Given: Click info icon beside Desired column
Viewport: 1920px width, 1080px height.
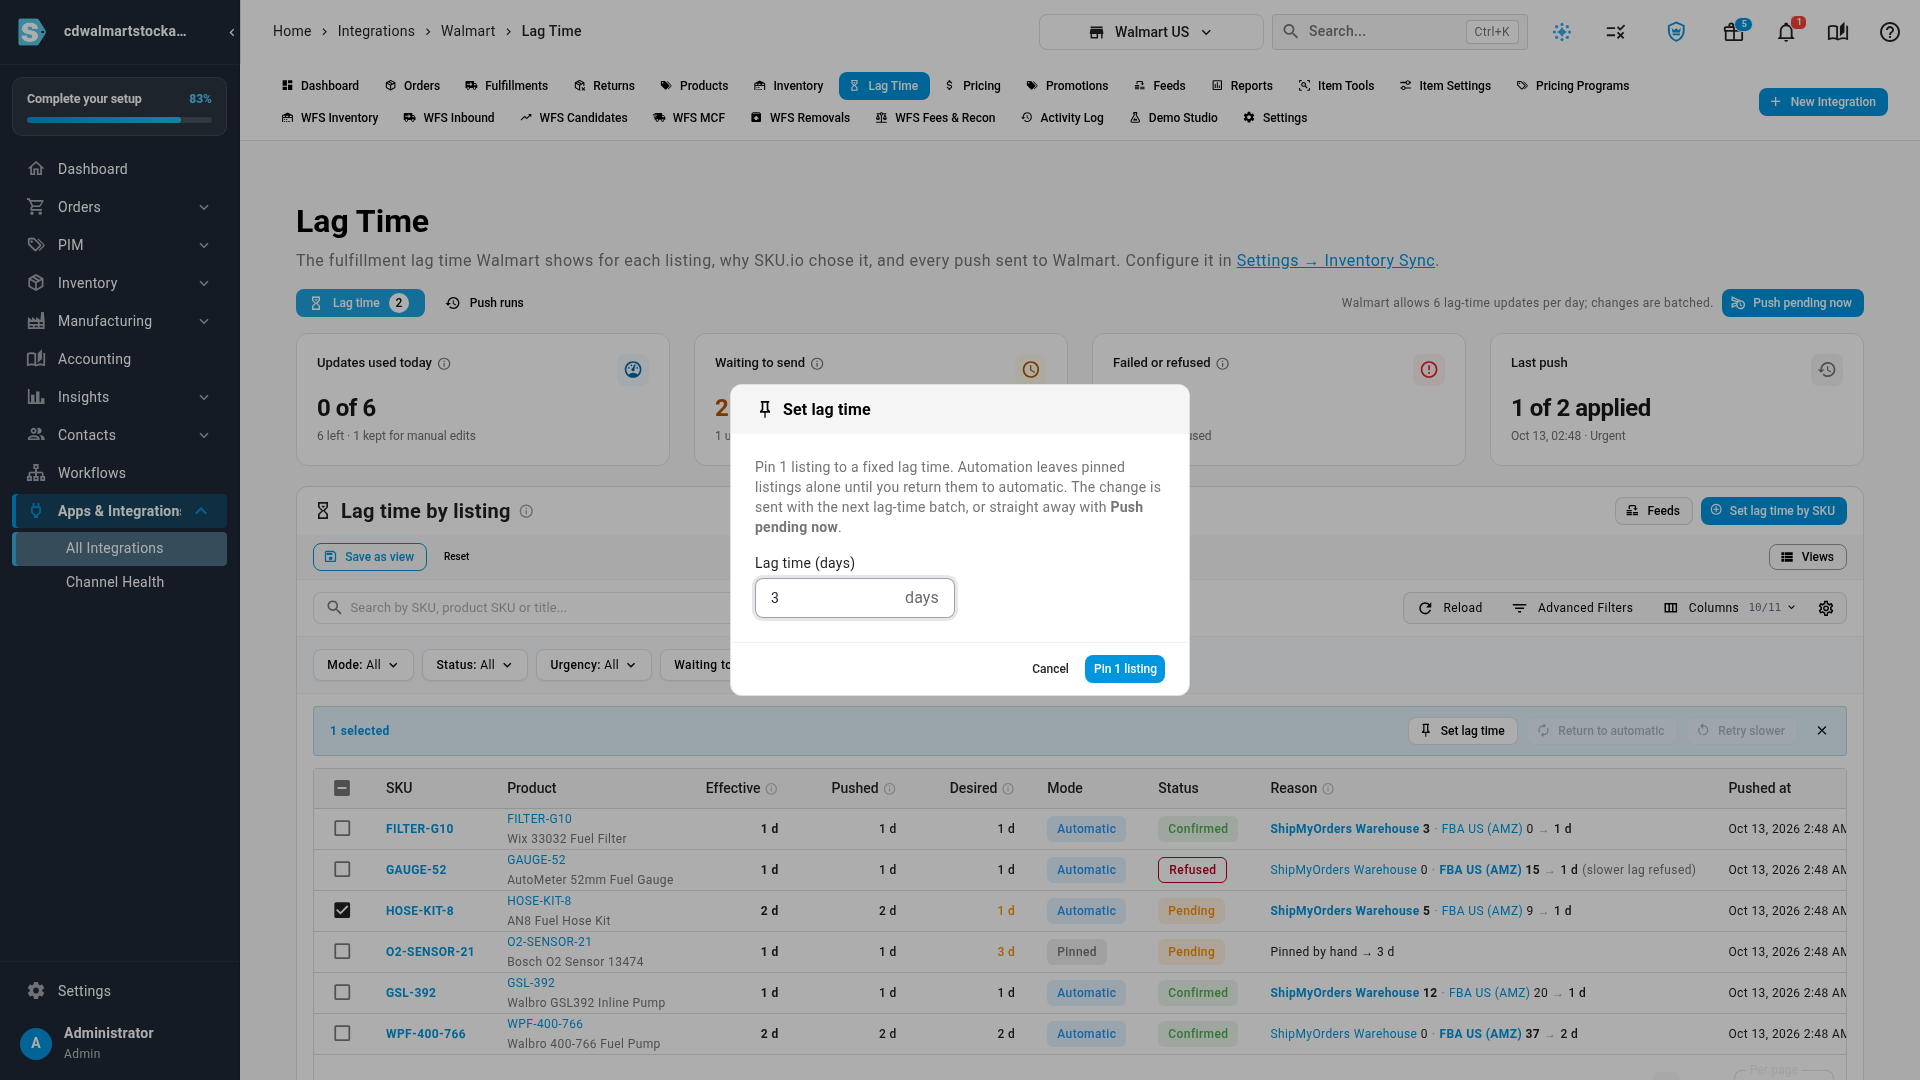Looking at the screenshot, I should click(x=1008, y=789).
